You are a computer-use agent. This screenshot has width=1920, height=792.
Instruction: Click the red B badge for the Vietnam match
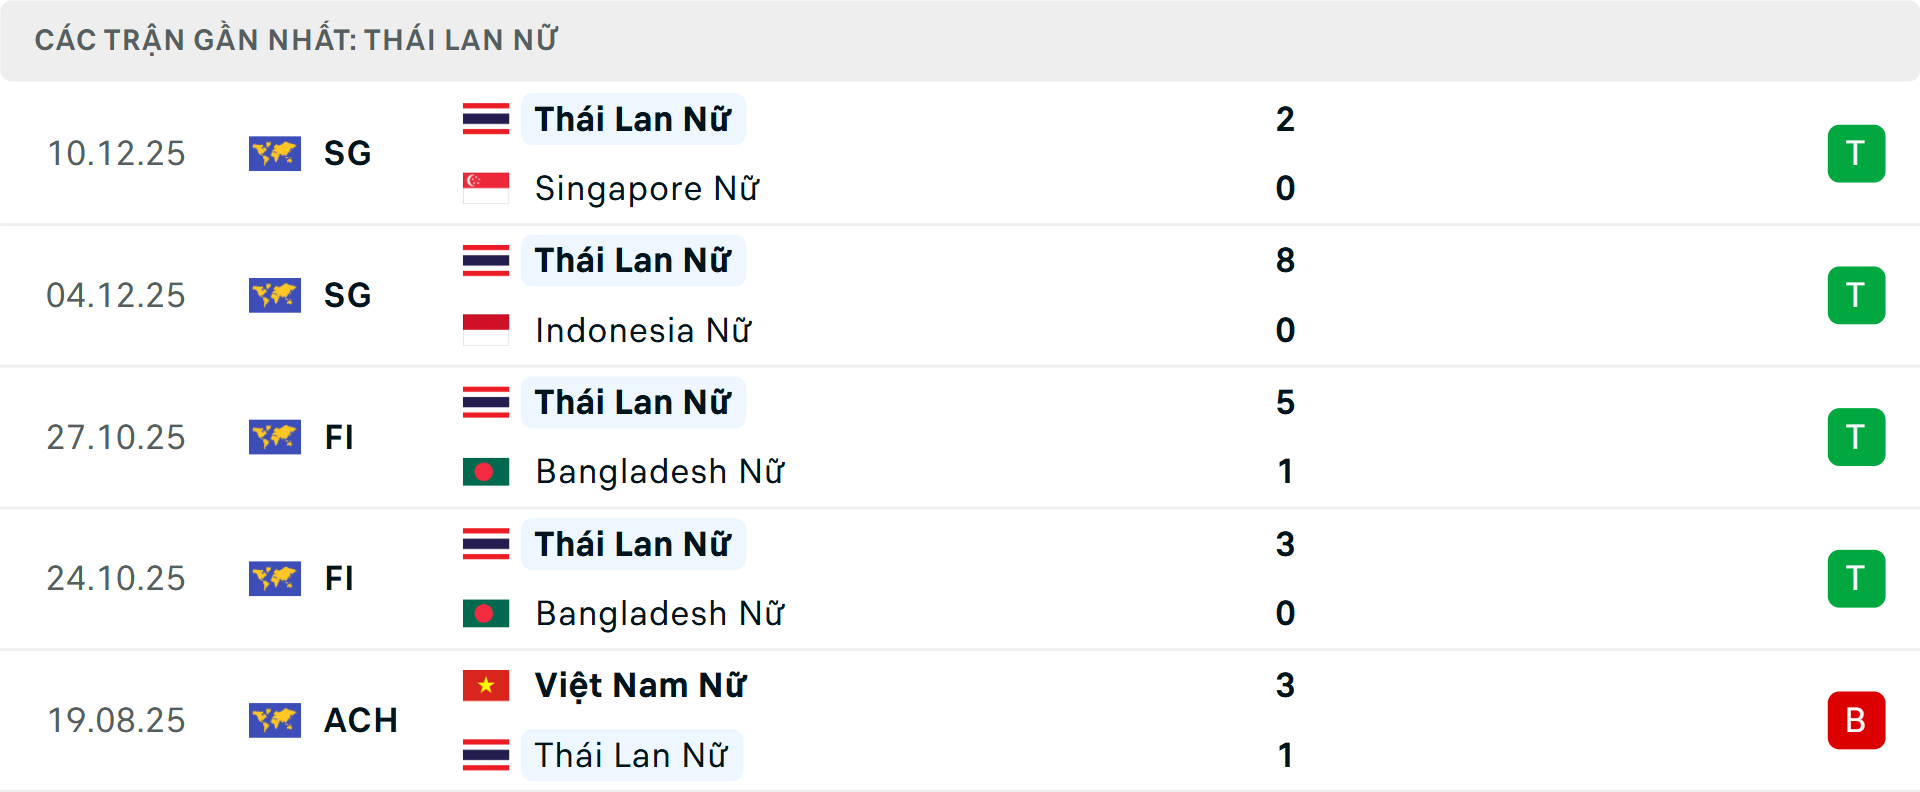point(1857,720)
